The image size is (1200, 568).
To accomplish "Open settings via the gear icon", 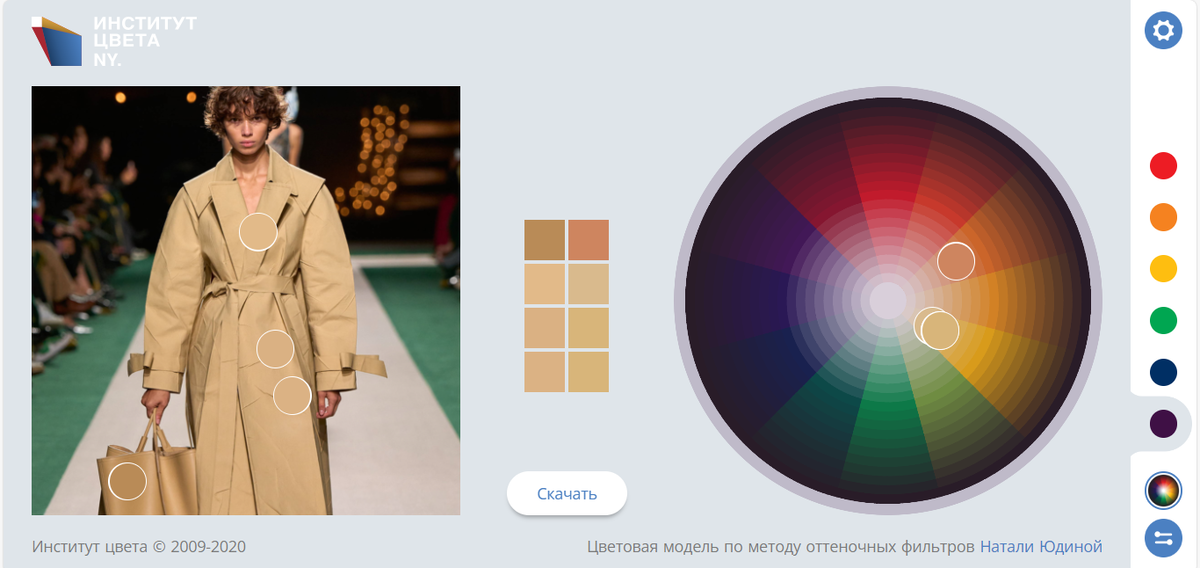I will pyautogui.click(x=1163, y=31).
